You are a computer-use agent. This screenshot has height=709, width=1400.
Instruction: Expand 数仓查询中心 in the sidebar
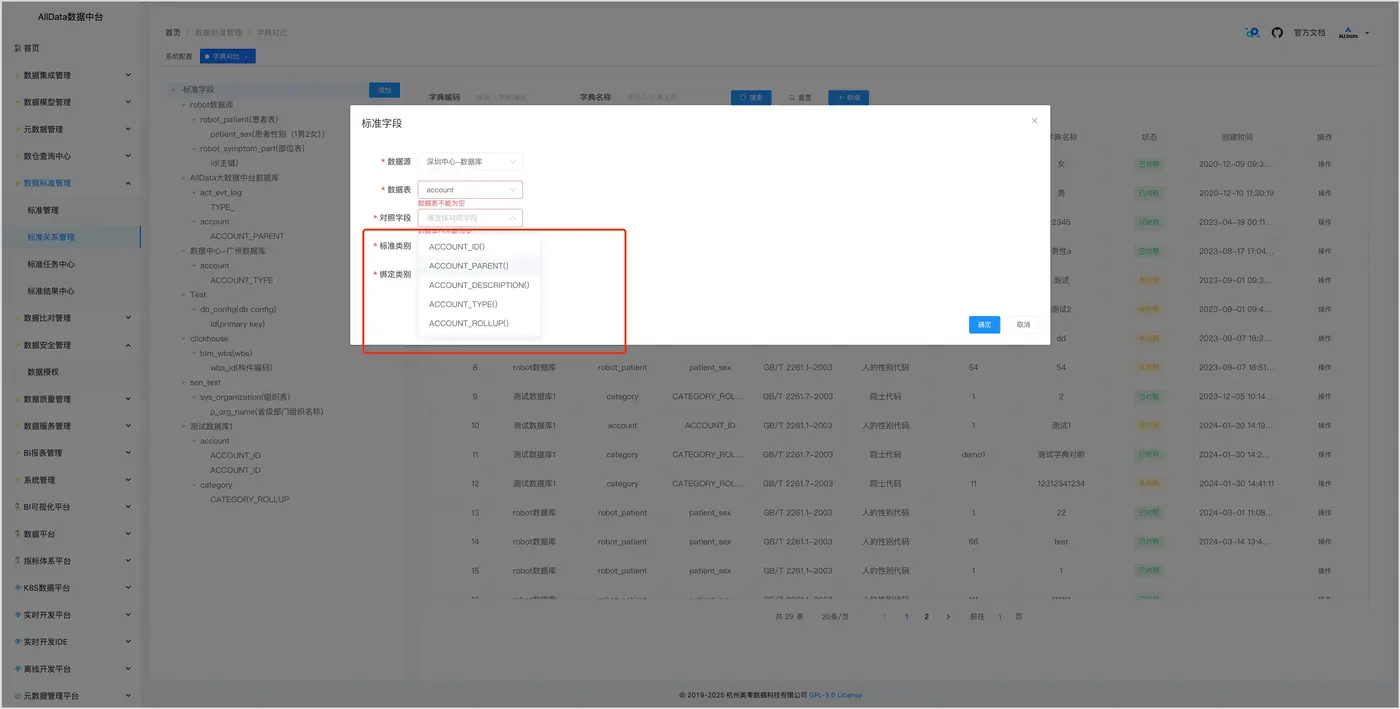click(x=71, y=156)
